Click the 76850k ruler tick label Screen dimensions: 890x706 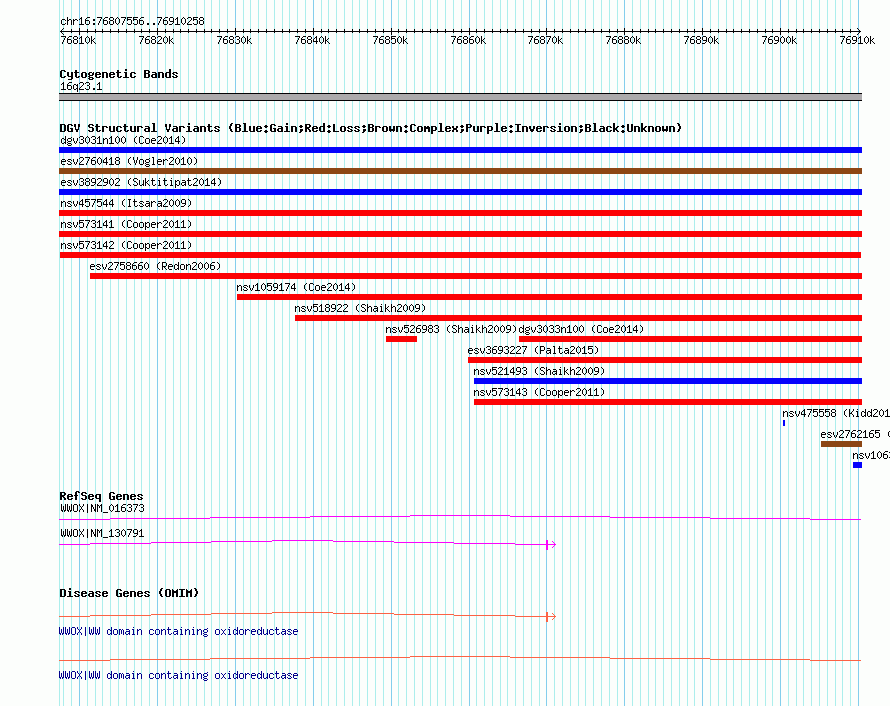coord(390,40)
